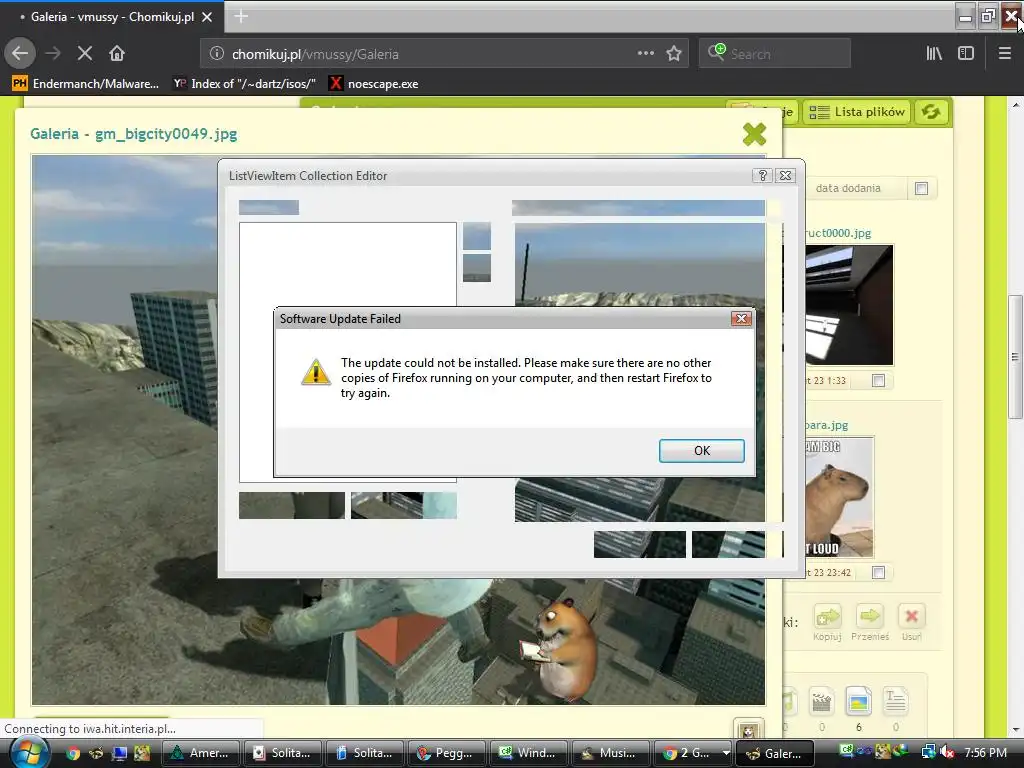Click the forward navigation arrow
Viewport: 1024px width, 768px height.
click(x=53, y=54)
